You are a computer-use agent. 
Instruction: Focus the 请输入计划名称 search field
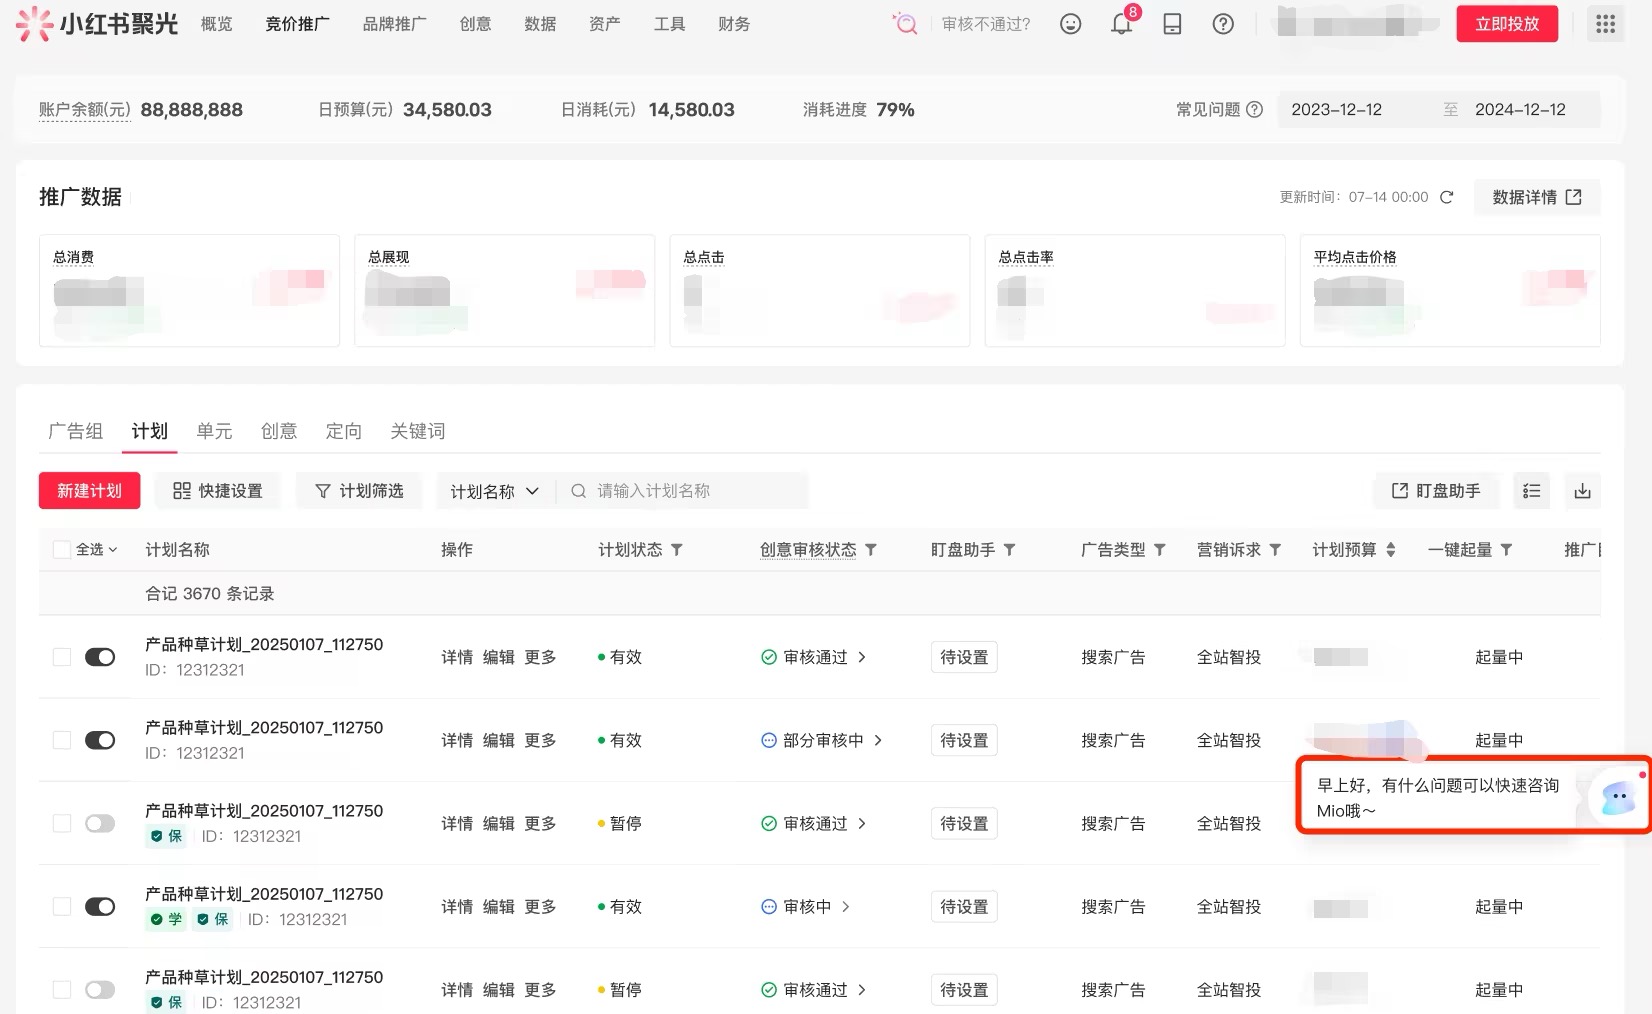tap(690, 491)
